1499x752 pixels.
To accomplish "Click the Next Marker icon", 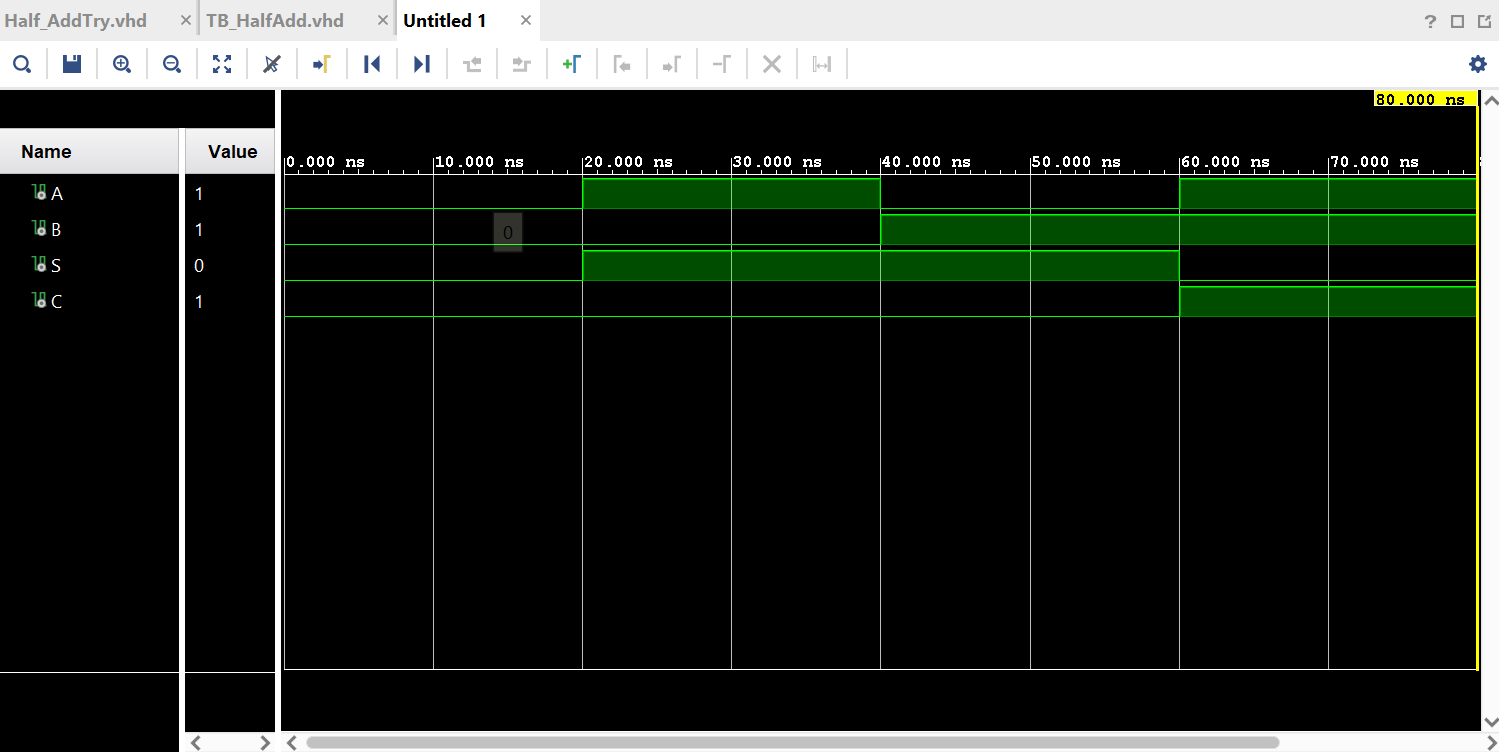I will click(x=671, y=64).
